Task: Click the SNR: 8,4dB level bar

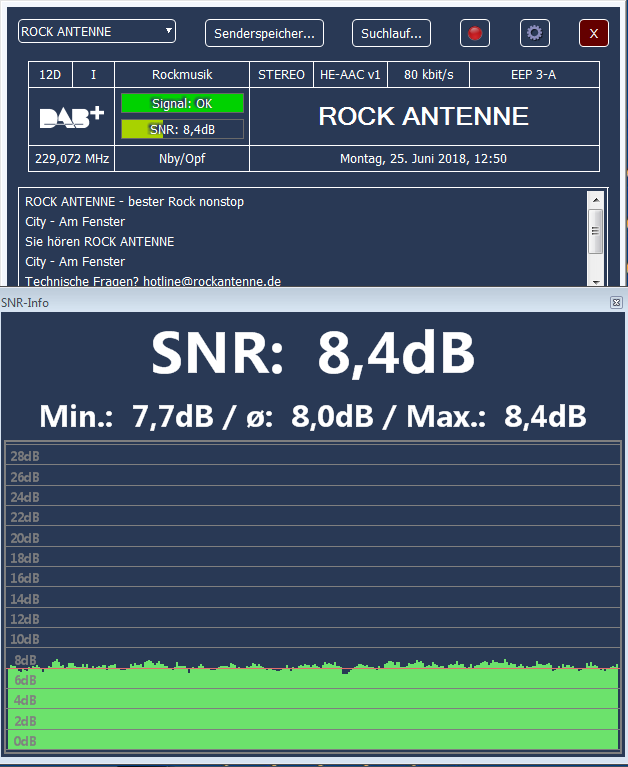Action: click(x=182, y=128)
